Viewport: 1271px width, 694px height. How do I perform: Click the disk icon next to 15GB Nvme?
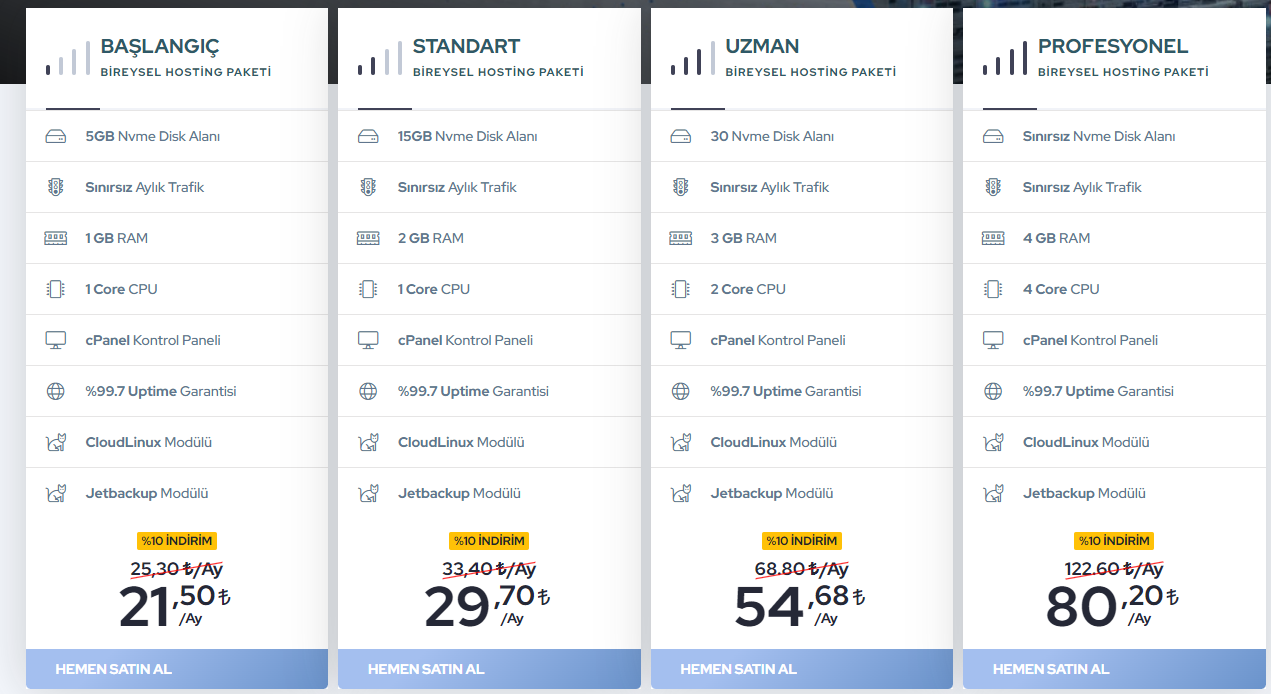pos(368,136)
